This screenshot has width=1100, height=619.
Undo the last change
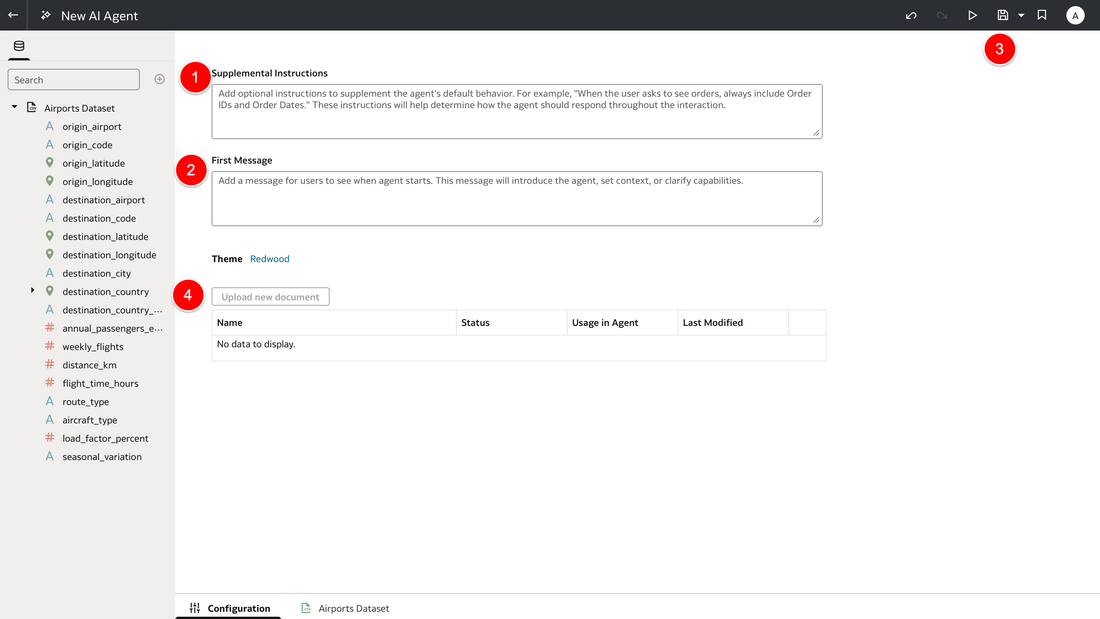(911, 15)
